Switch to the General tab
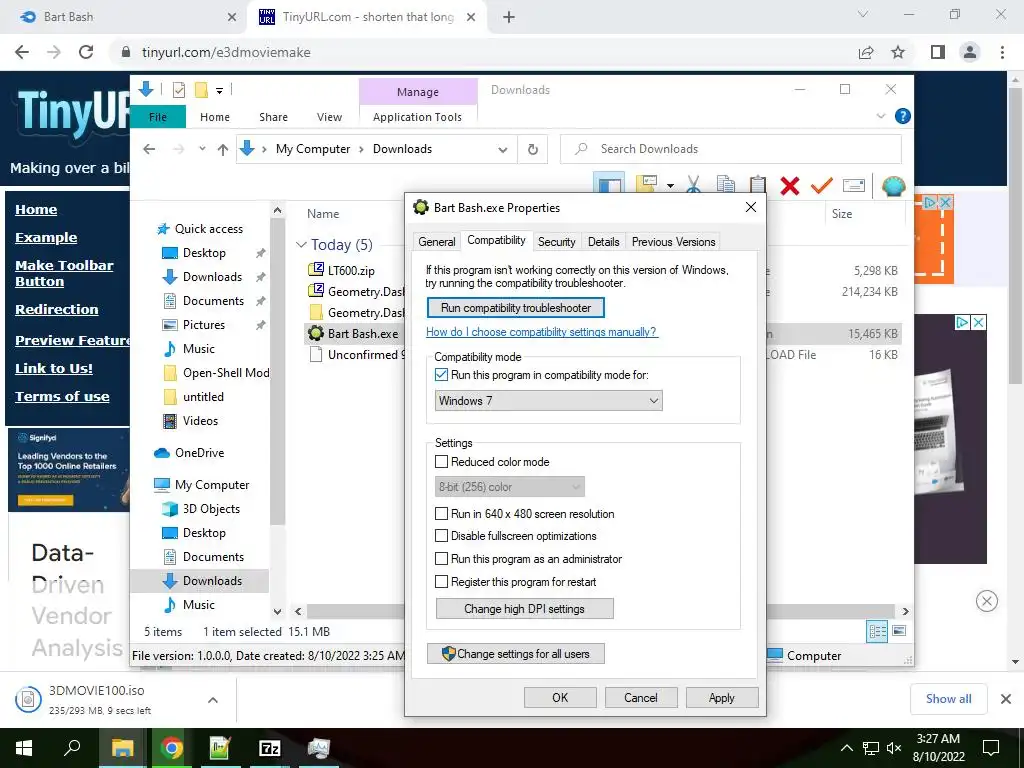The image size is (1024, 768). coord(437,242)
